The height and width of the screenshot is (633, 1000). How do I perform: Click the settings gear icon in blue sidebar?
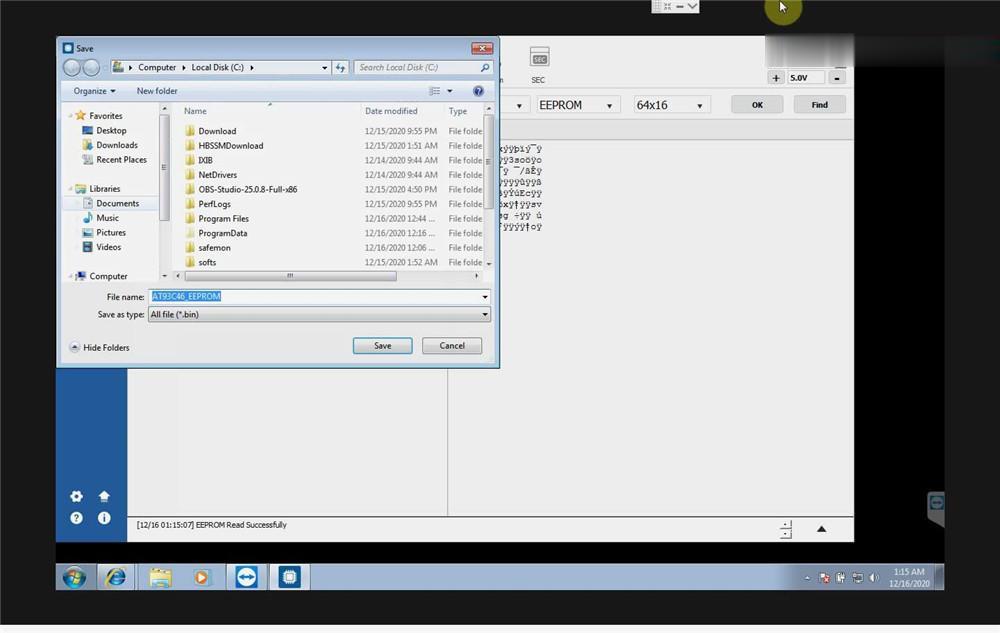tap(77, 497)
